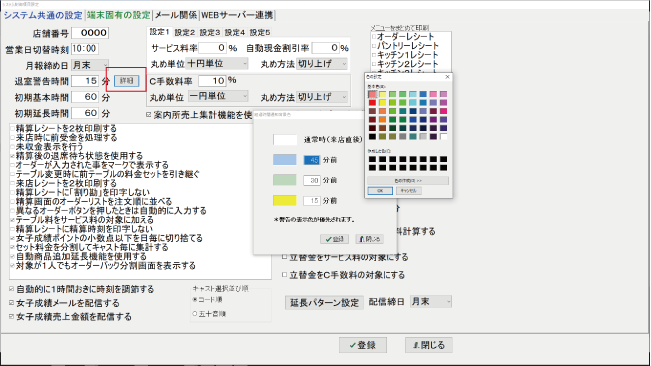The height and width of the screenshot is (366, 651).
Task: Open the 丸め方法 dropdown in the C手数料率 section
Action: (322, 97)
